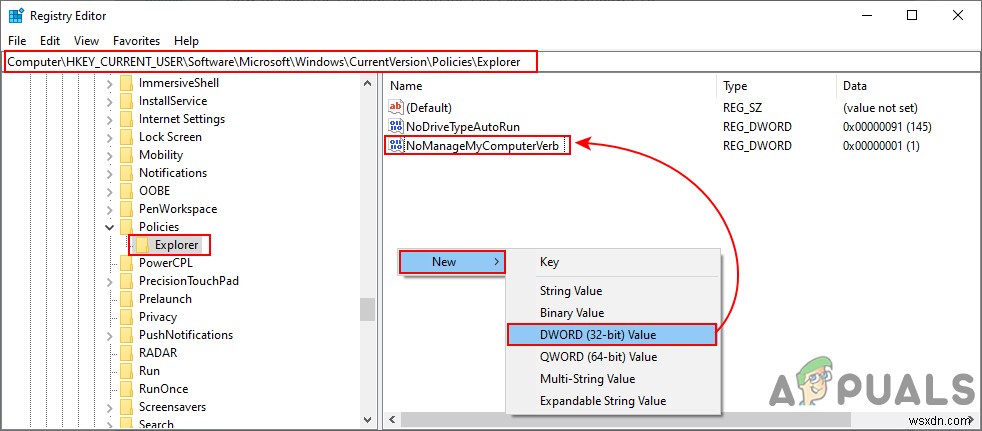
Task: Expand the PushNotifications key
Action: coord(110,336)
